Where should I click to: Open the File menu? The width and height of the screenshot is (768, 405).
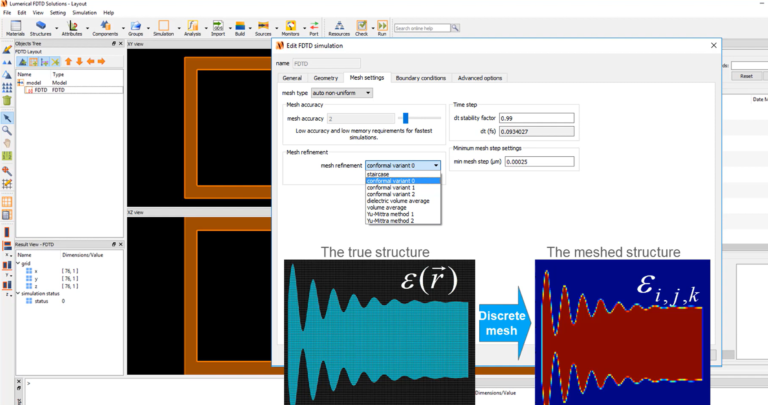click(x=7, y=13)
